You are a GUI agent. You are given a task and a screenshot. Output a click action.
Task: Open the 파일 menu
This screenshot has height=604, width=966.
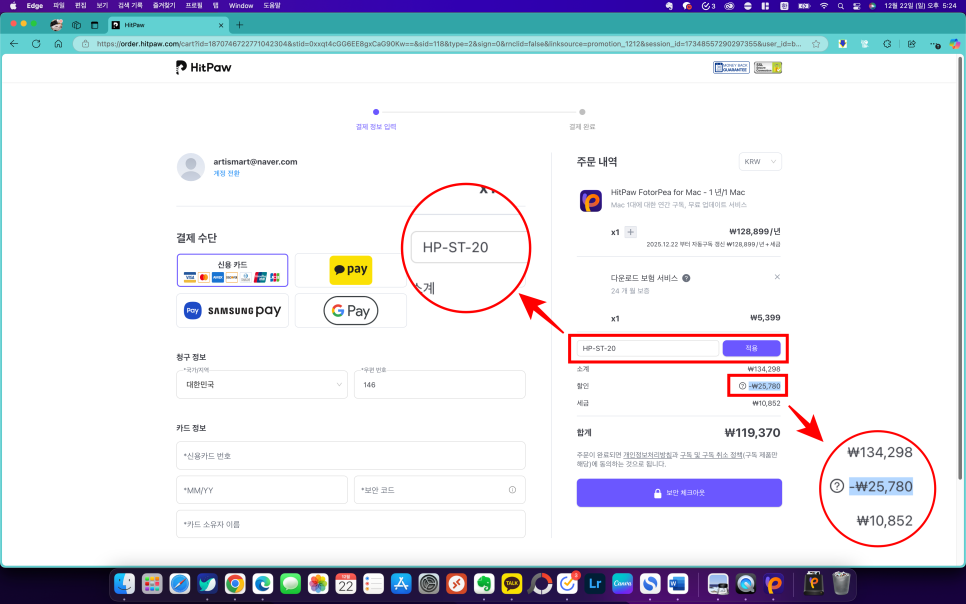coord(59,6)
